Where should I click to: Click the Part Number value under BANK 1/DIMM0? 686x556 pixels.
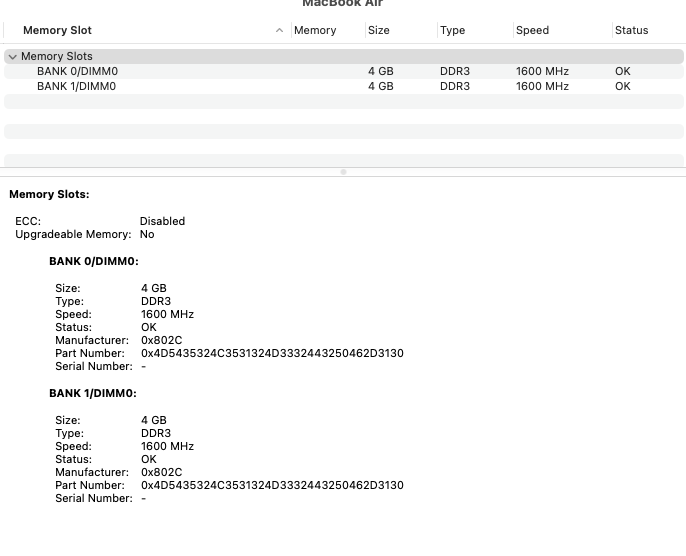point(272,485)
